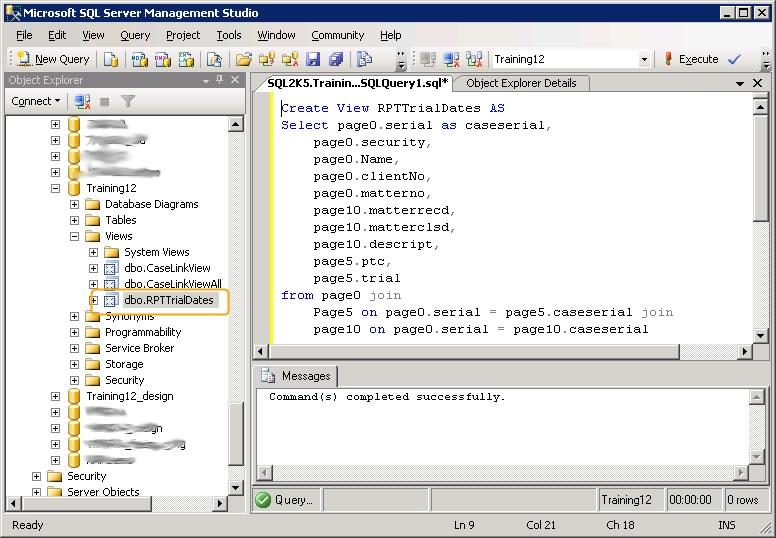Expand the System Views folder
776x538 pixels.
tap(94, 252)
